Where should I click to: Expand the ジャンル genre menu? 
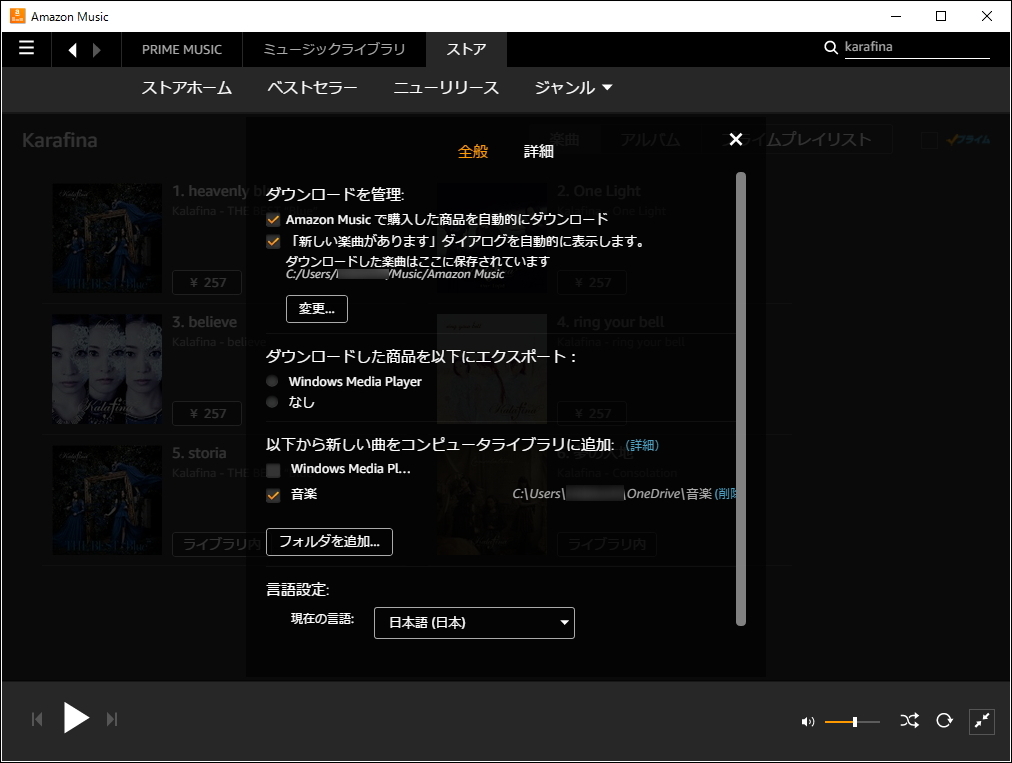coord(572,88)
